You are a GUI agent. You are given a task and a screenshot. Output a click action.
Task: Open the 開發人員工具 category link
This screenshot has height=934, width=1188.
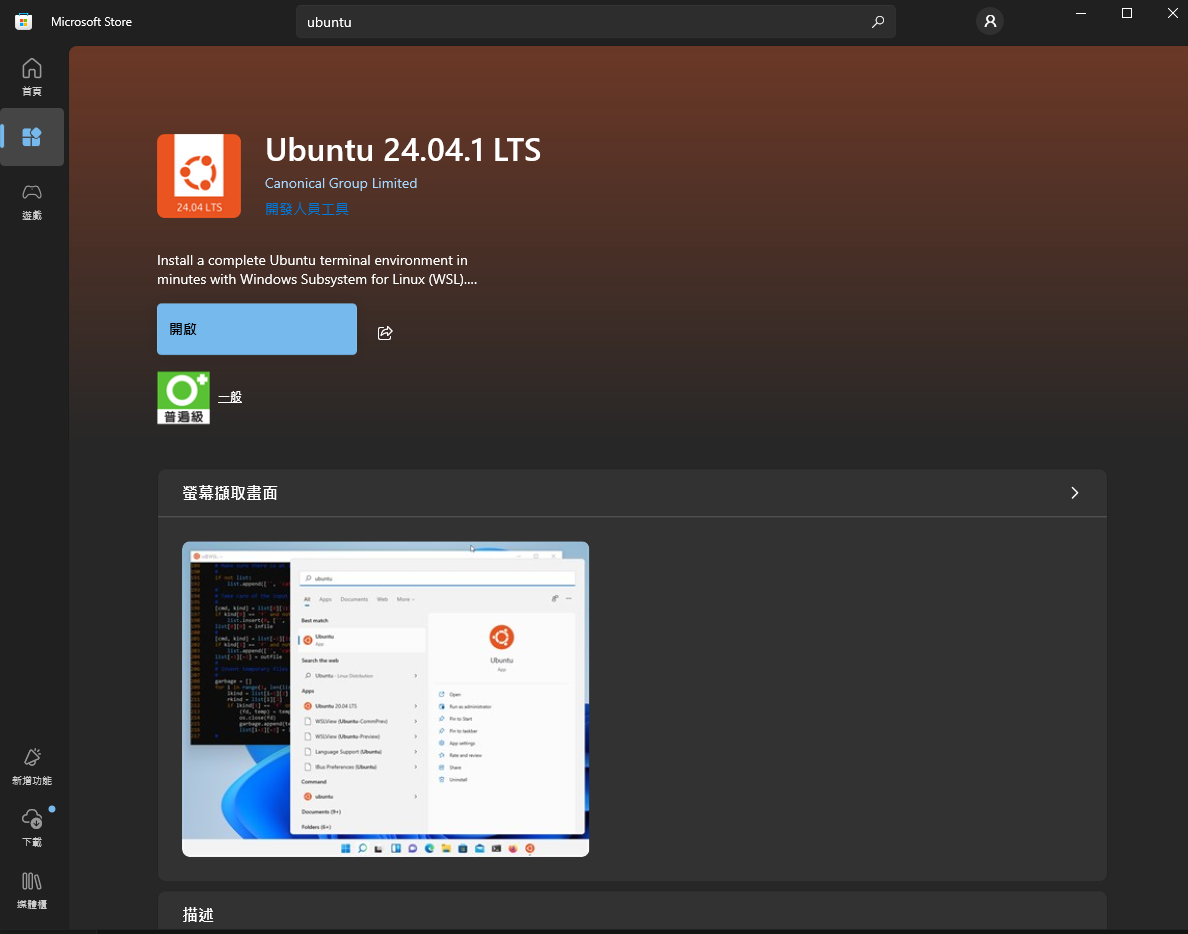307,208
